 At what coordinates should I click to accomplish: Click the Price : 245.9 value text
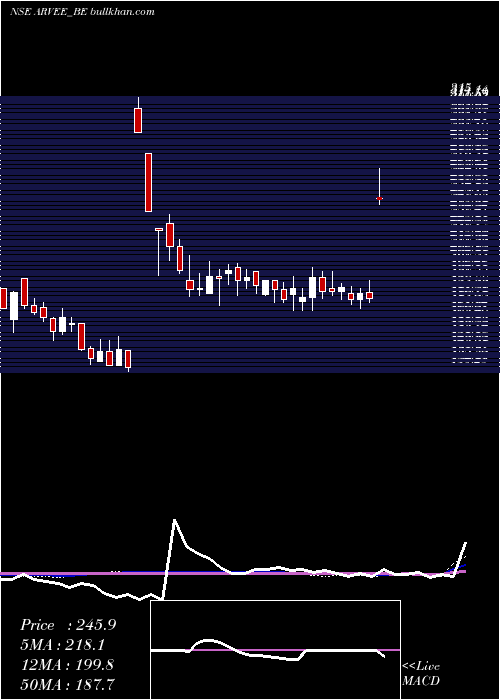click(68, 625)
